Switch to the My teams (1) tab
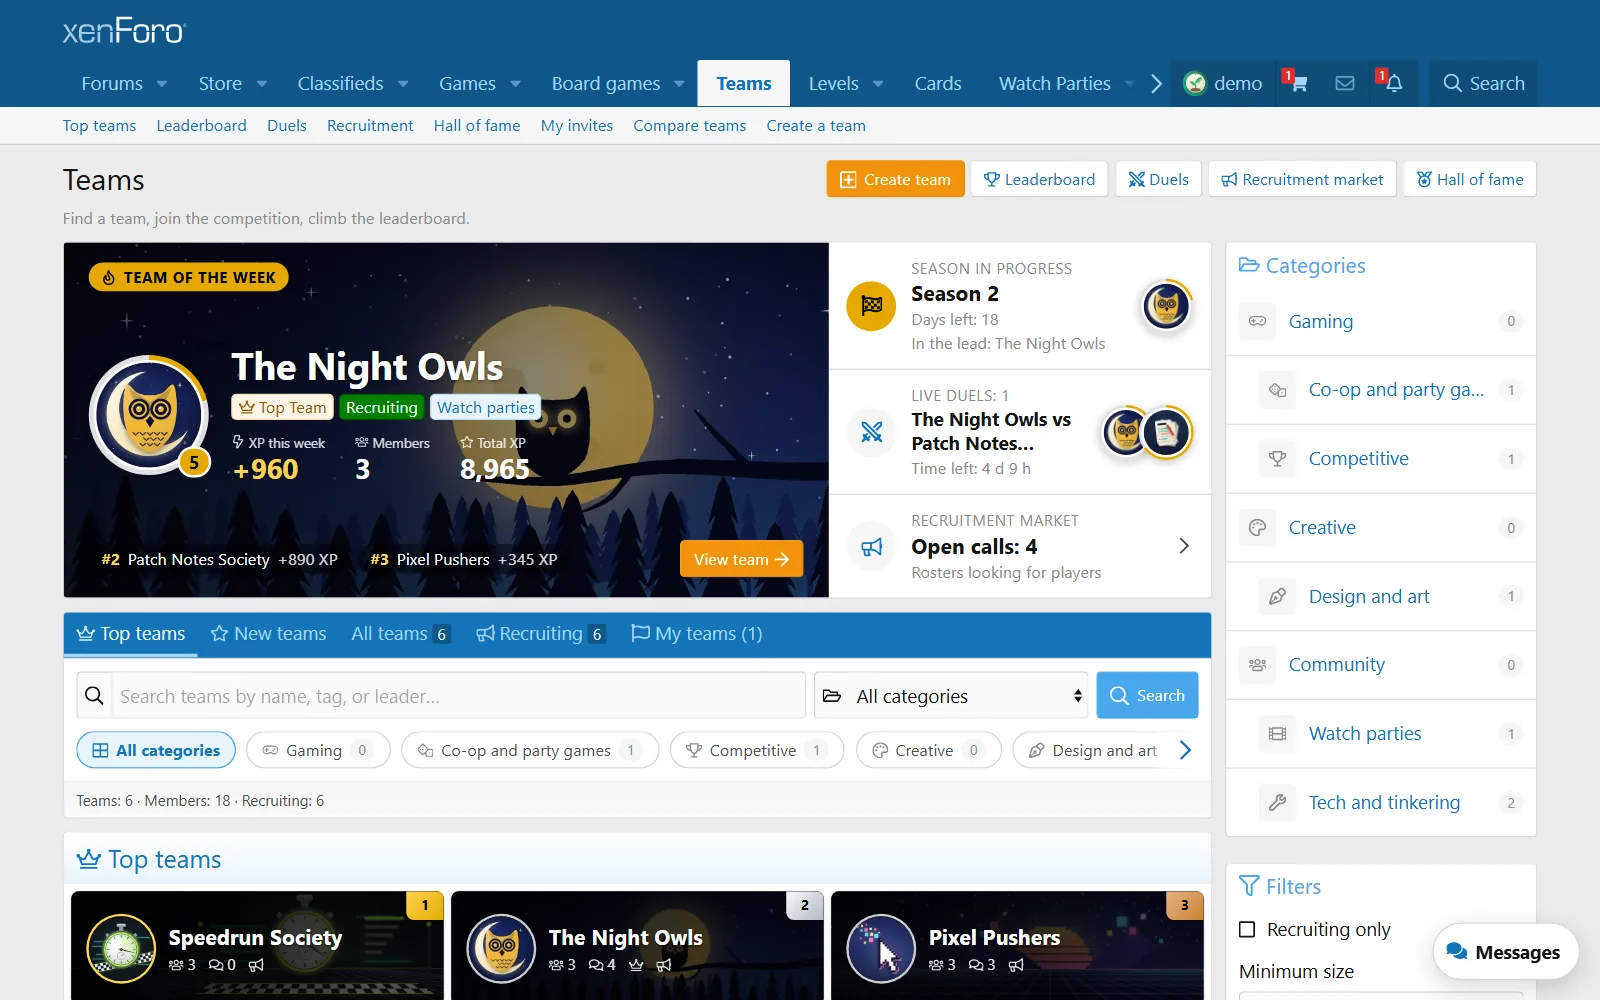Viewport: 1600px width, 1000px height. coord(697,634)
